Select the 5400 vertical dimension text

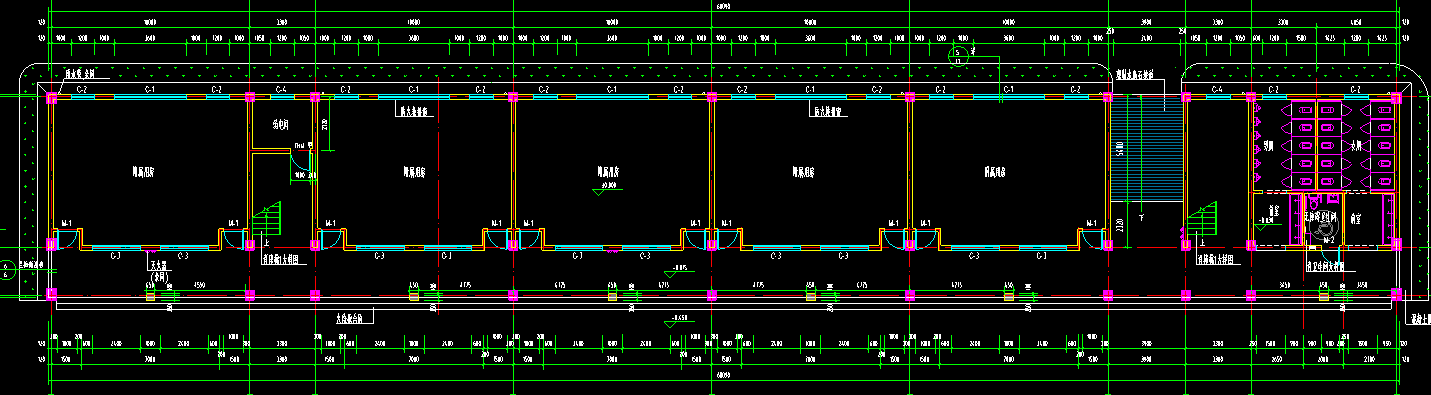click(1120, 148)
